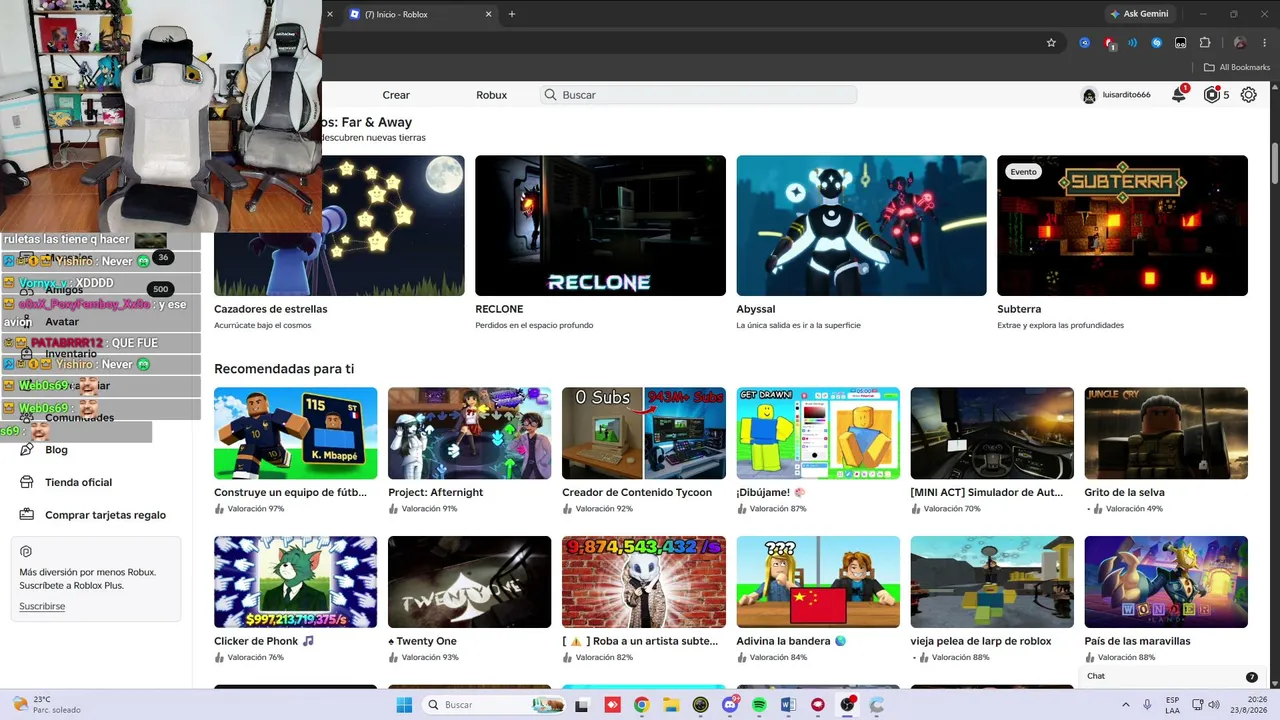This screenshot has height=720, width=1280.
Task: Go to the Robux menu item
Action: coord(492,95)
